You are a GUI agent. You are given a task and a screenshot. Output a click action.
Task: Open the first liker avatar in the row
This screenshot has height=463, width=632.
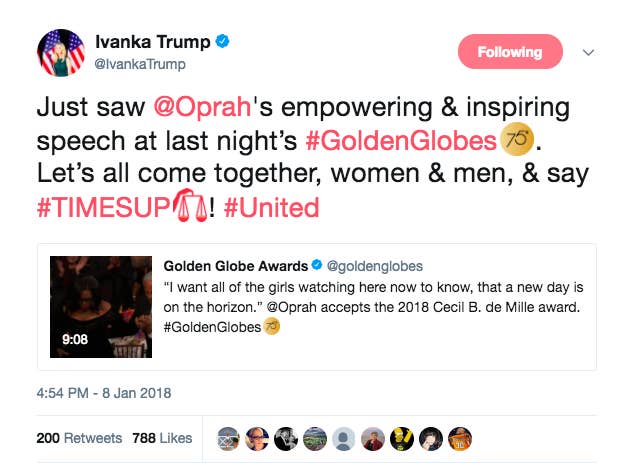tap(228, 439)
